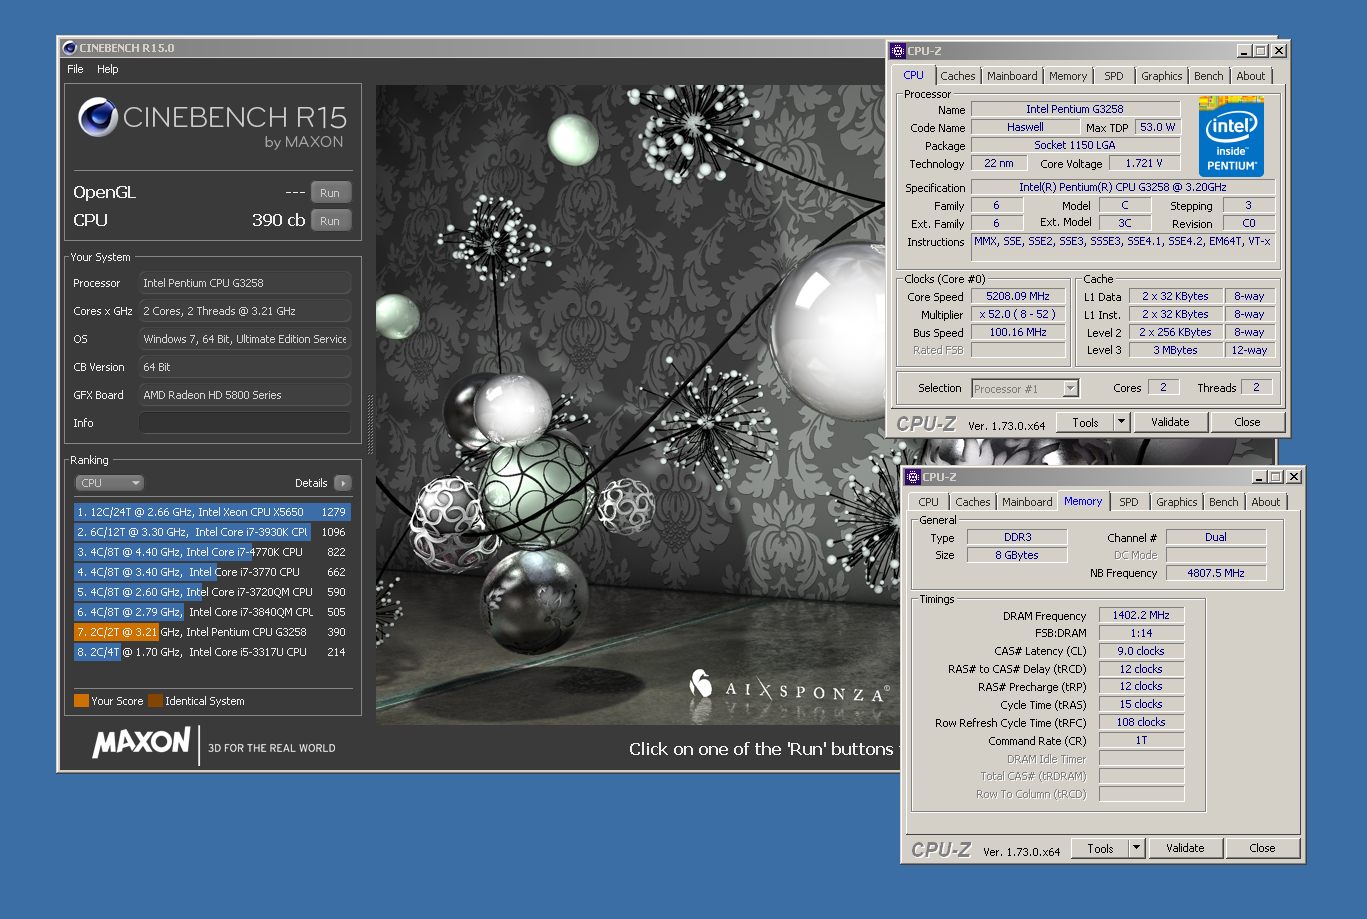Viewport: 1367px width, 919px height.
Task: Select ranking row Intel Xeon CPU X5650
Action: click(x=212, y=512)
